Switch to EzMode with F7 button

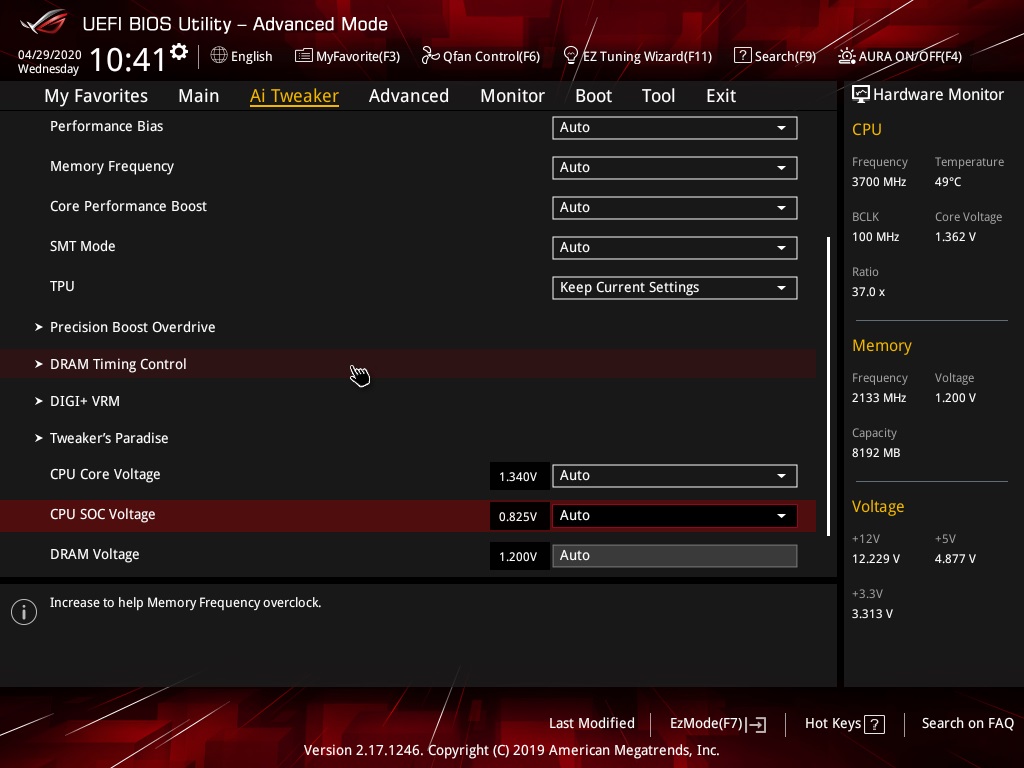[717, 723]
